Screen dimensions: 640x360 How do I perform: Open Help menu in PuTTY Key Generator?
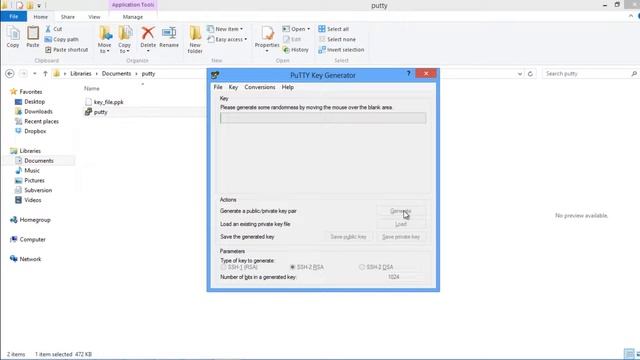click(287, 87)
